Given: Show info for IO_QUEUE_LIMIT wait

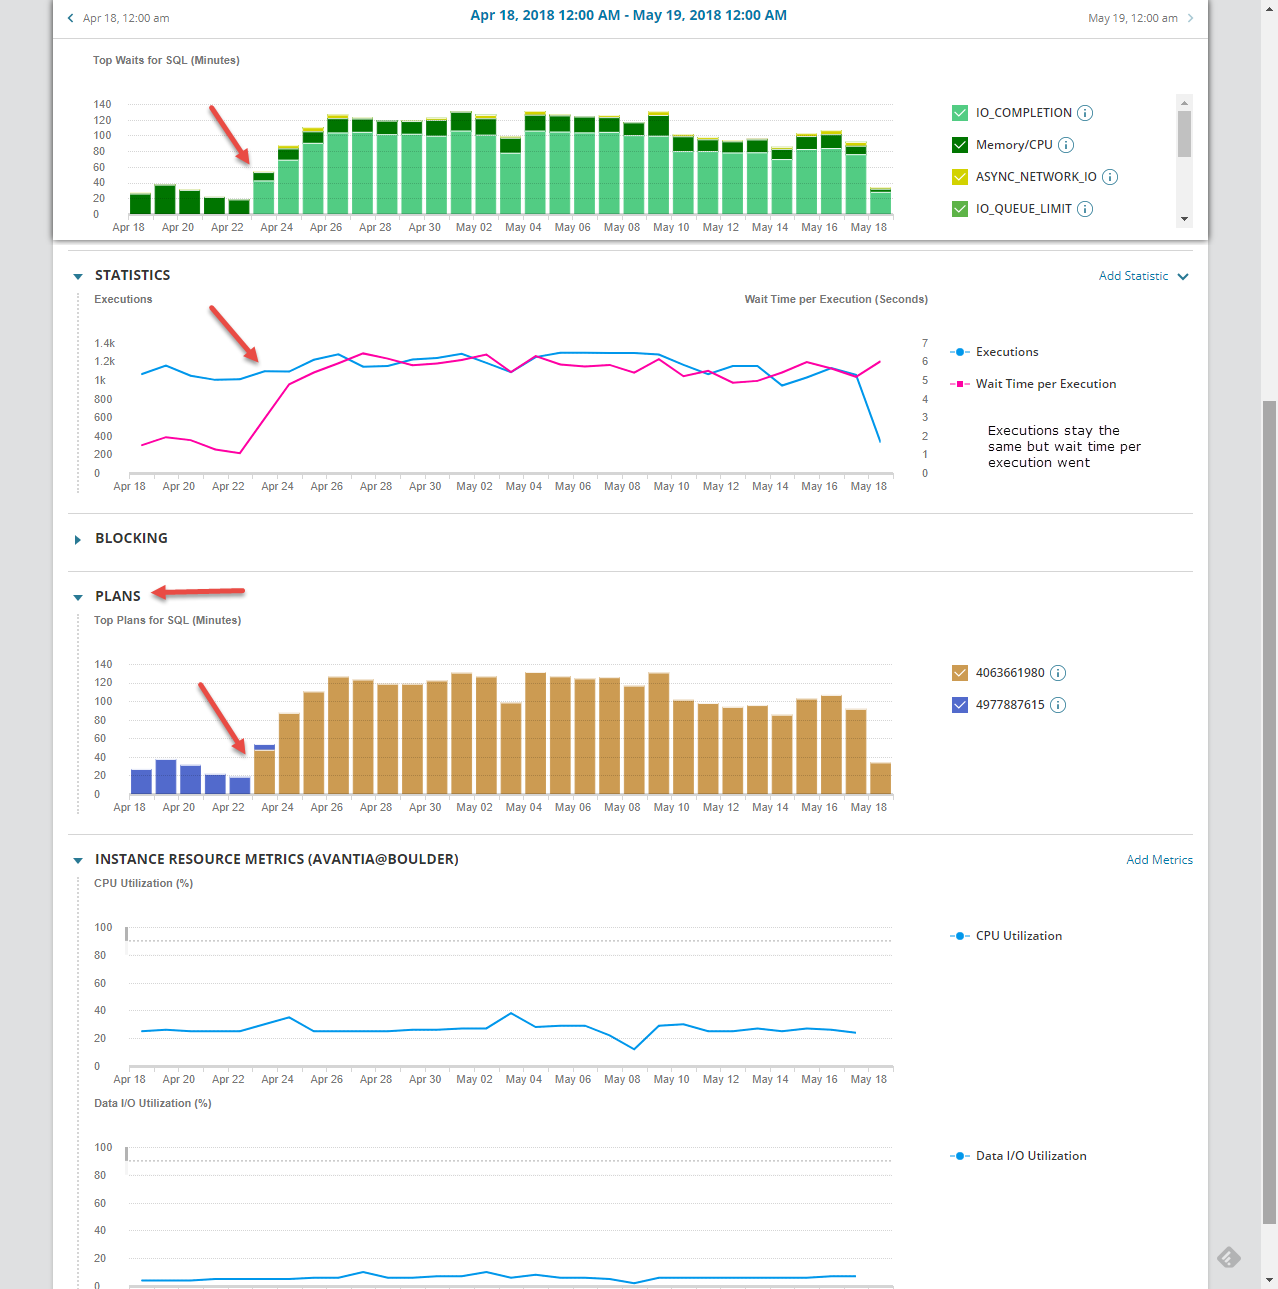Looking at the screenshot, I should coord(1085,209).
